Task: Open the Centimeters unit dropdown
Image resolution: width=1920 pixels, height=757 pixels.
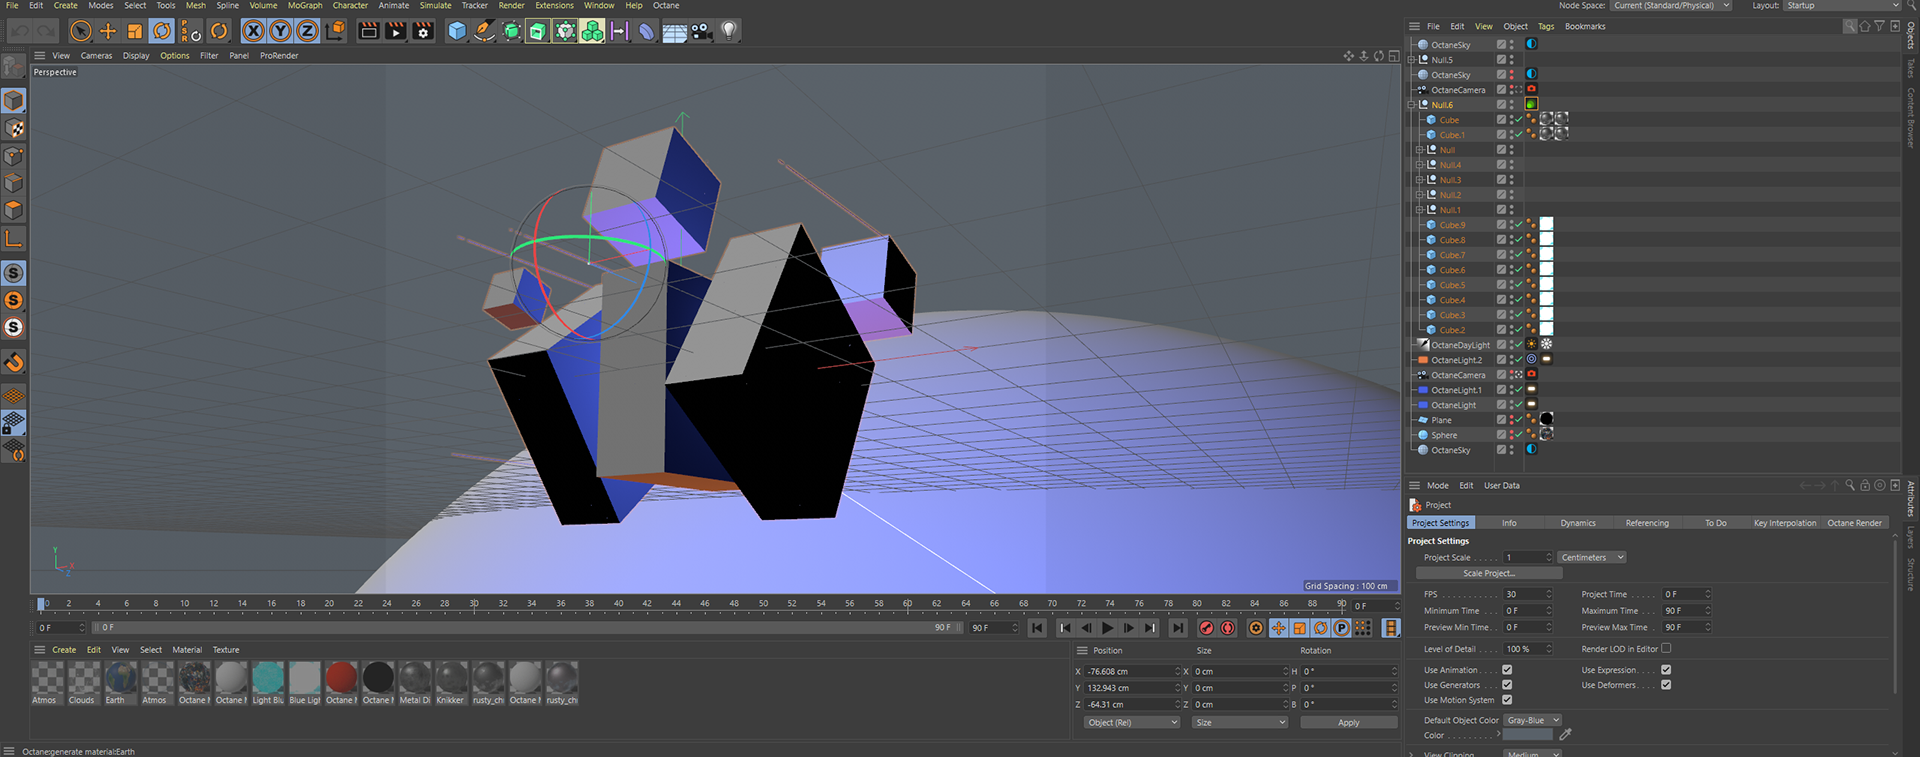Action: [1592, 557]
